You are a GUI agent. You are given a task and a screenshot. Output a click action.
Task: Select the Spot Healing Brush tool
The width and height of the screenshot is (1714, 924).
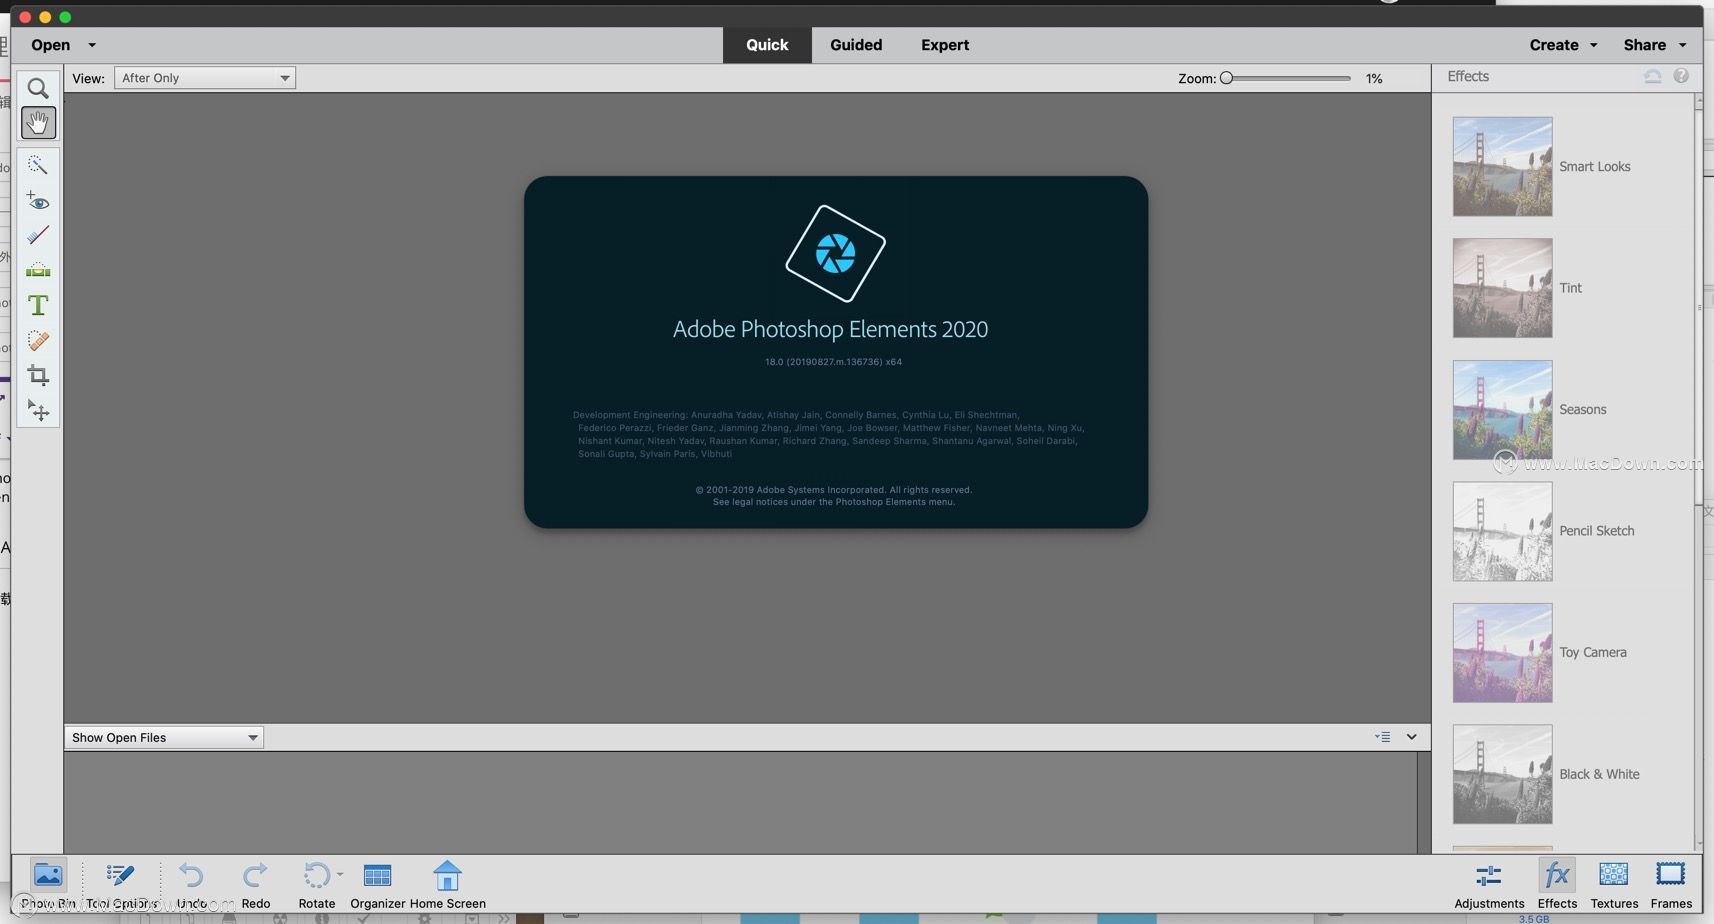(38, 341)
